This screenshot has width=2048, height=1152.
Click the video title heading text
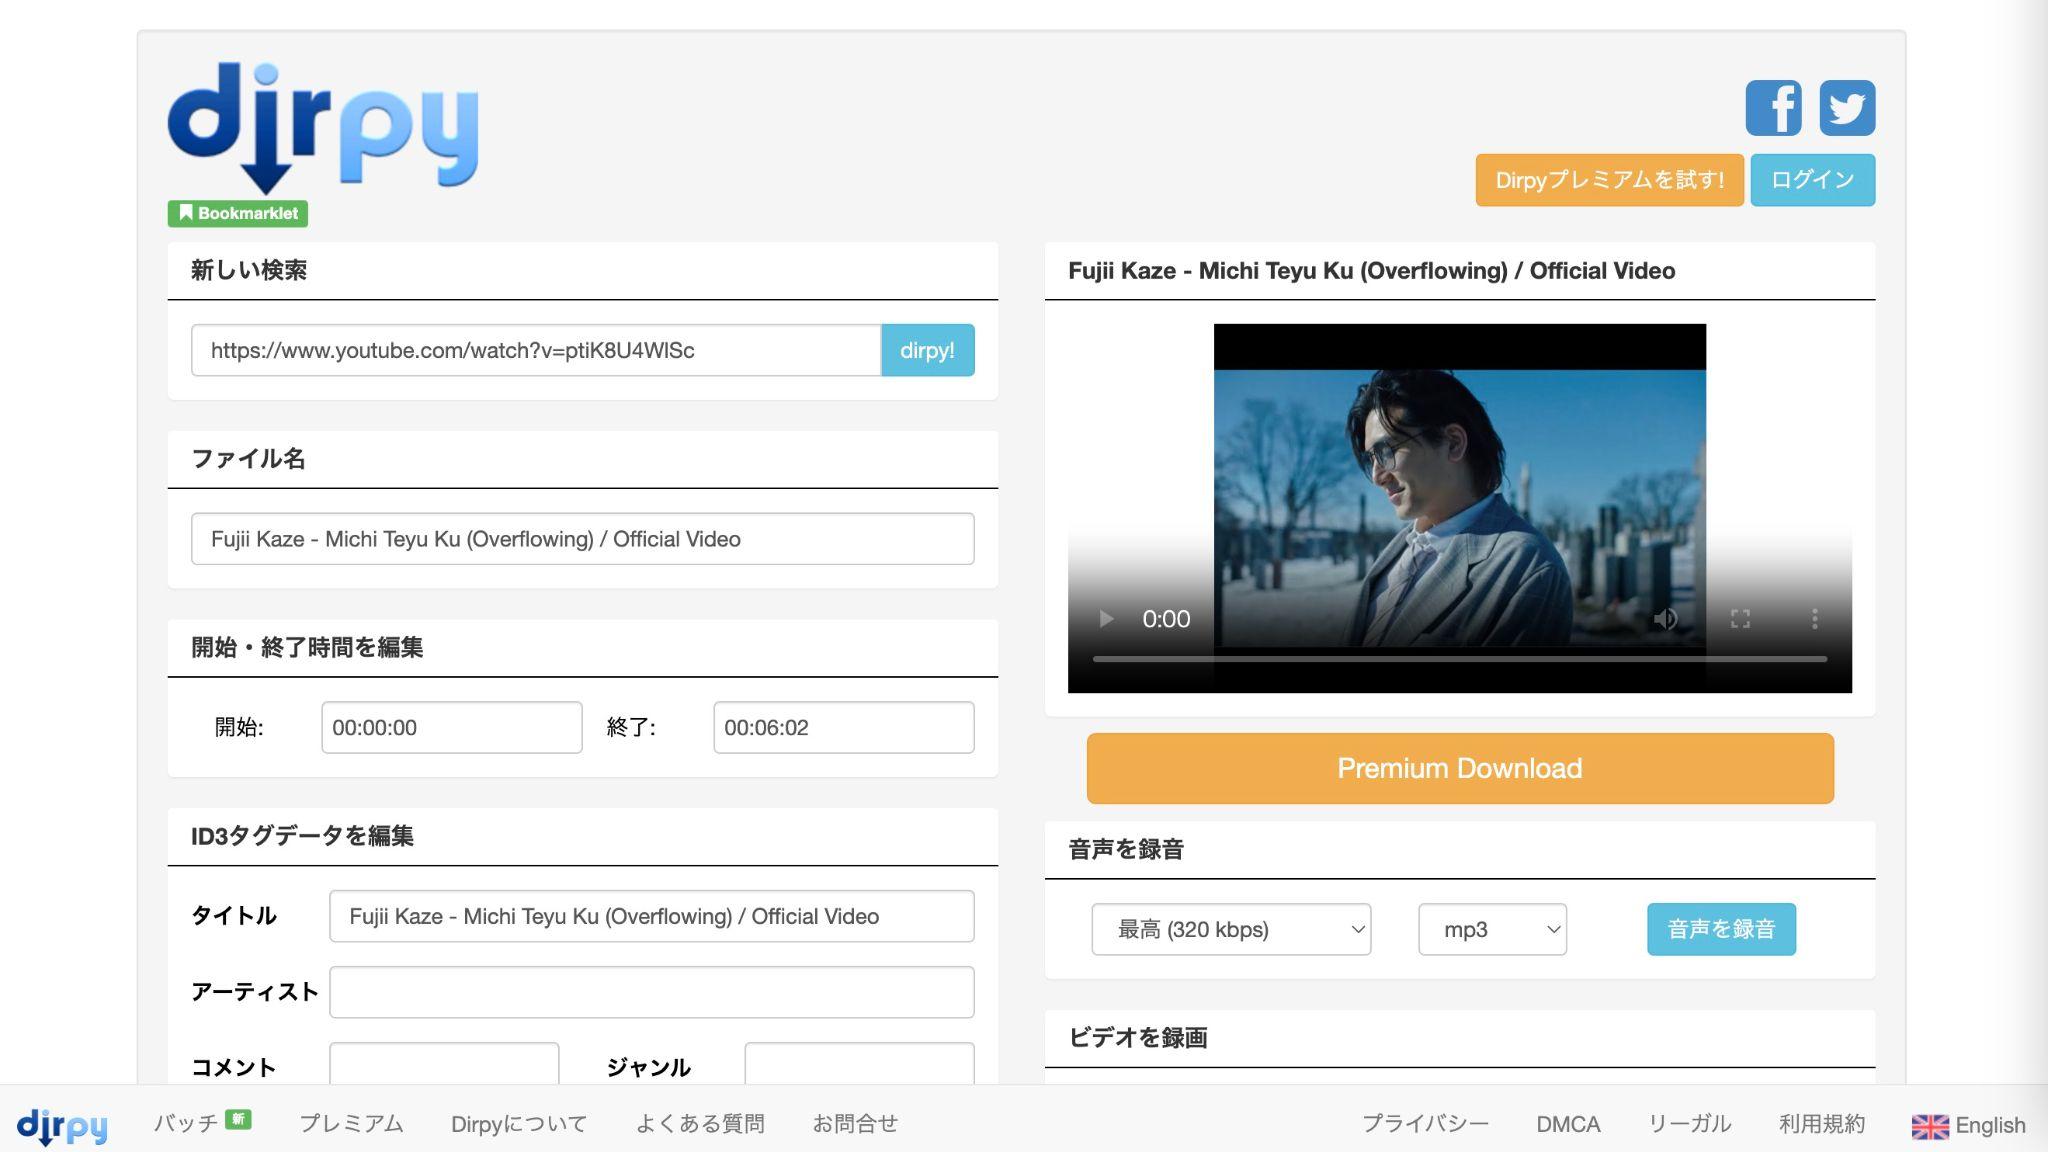(1371, 271)
